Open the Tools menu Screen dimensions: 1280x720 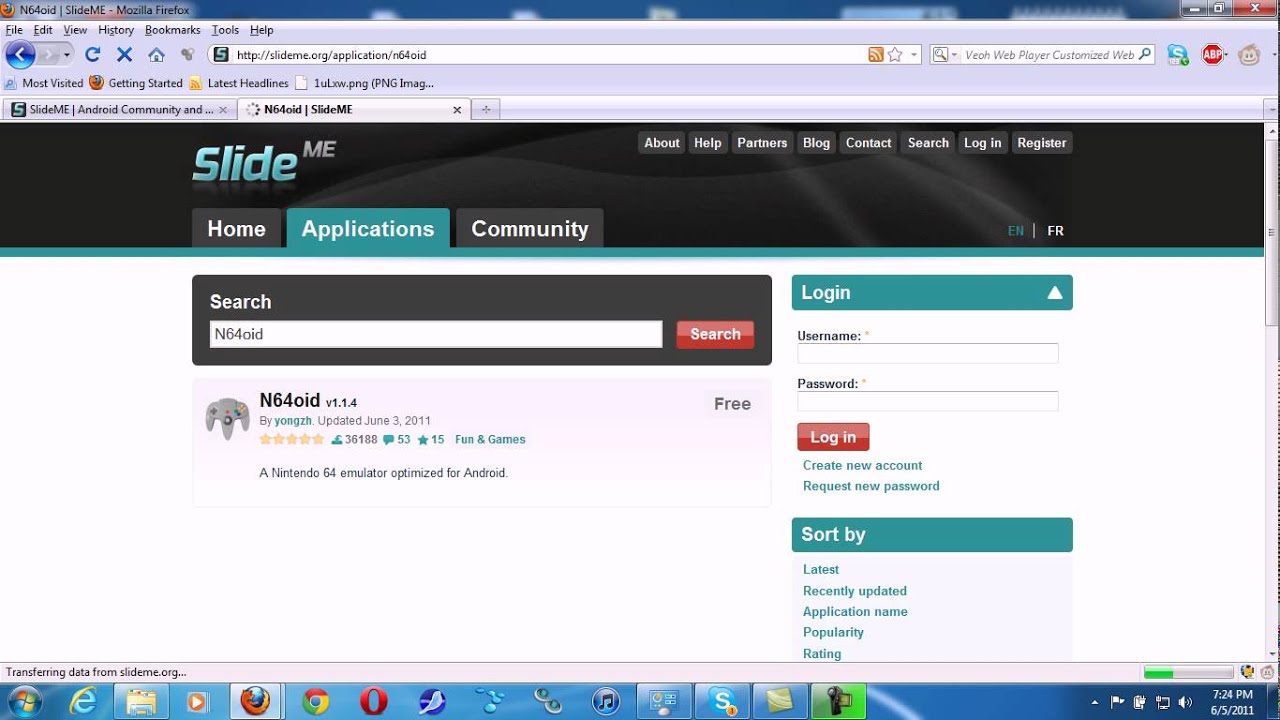click(225, 30)
